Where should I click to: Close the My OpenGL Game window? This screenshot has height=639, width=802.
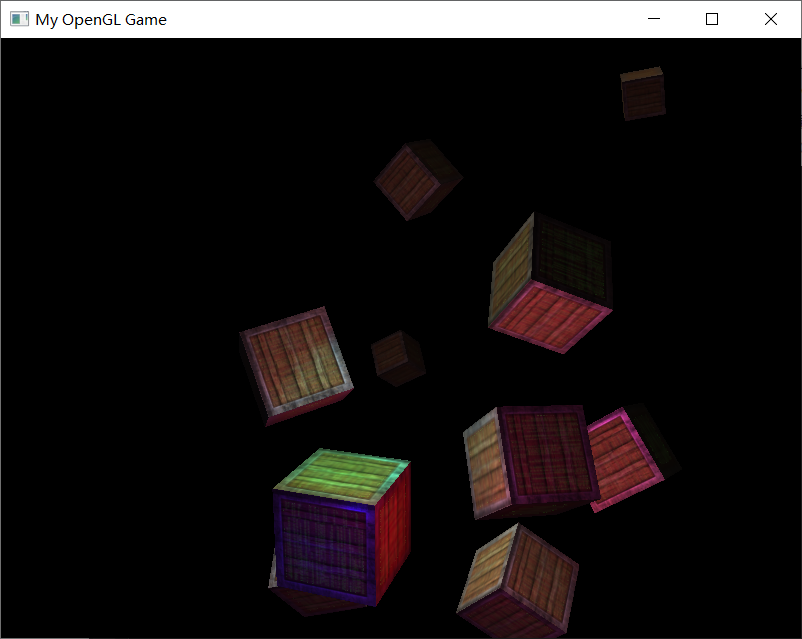[x=771, y=19]
